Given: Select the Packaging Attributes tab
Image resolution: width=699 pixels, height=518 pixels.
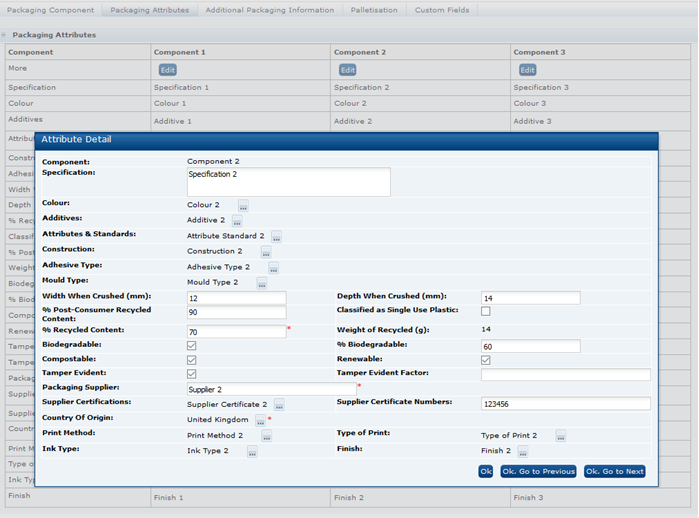Looking at the screenshot, I should 150,10.
